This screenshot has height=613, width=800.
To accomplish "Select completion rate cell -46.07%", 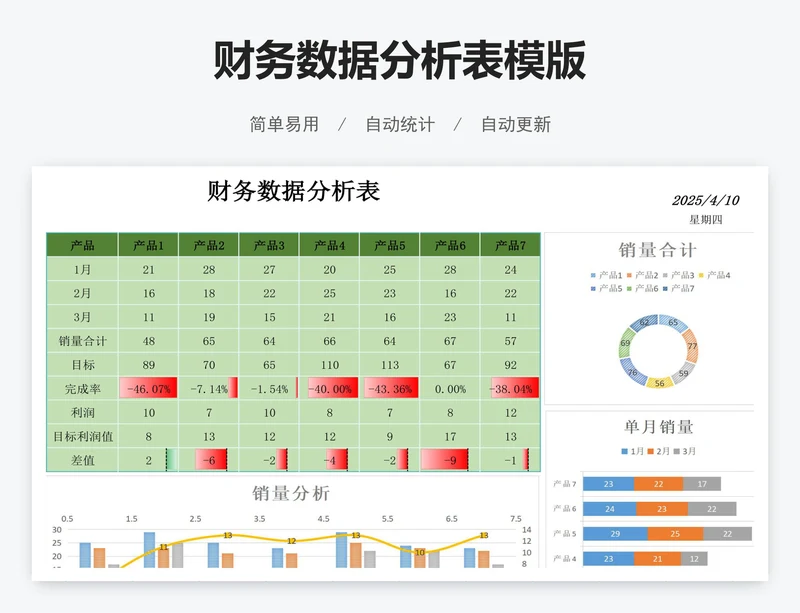I will 148,389.
